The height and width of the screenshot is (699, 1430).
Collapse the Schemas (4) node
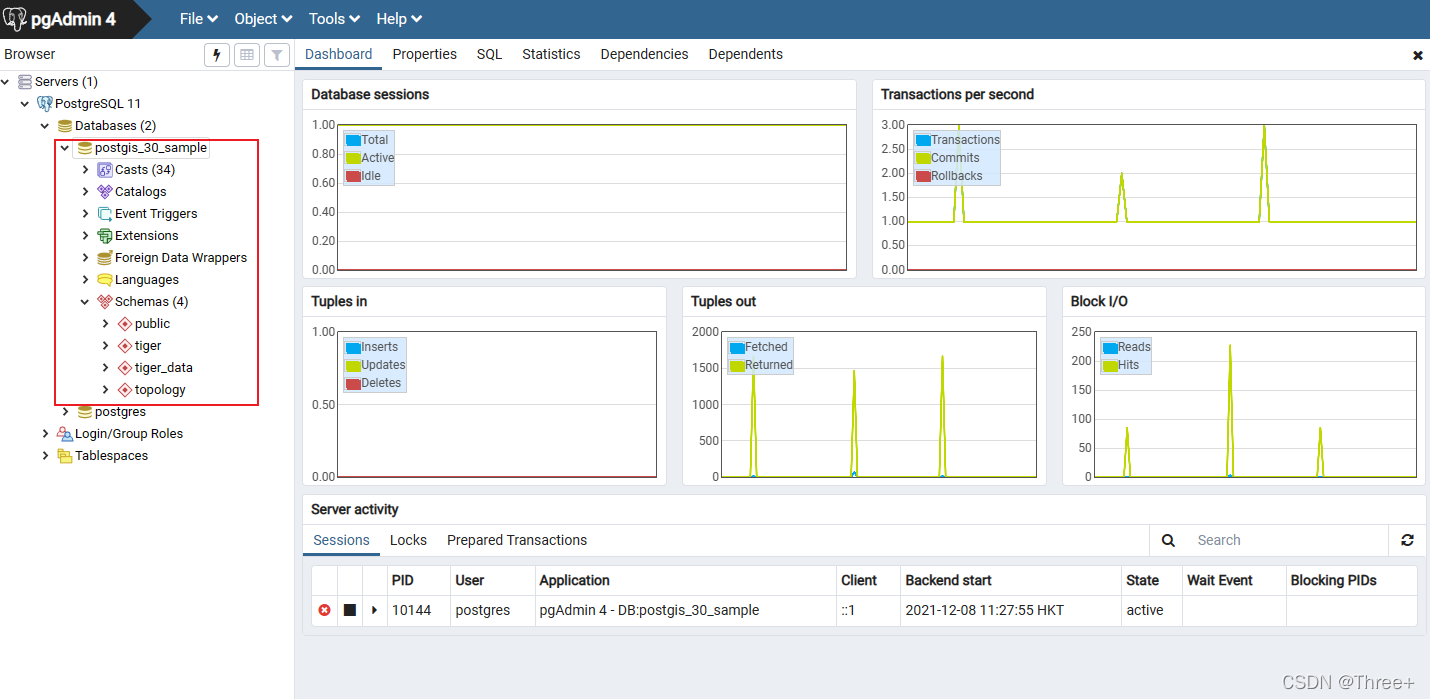click(x=85, y=301)
